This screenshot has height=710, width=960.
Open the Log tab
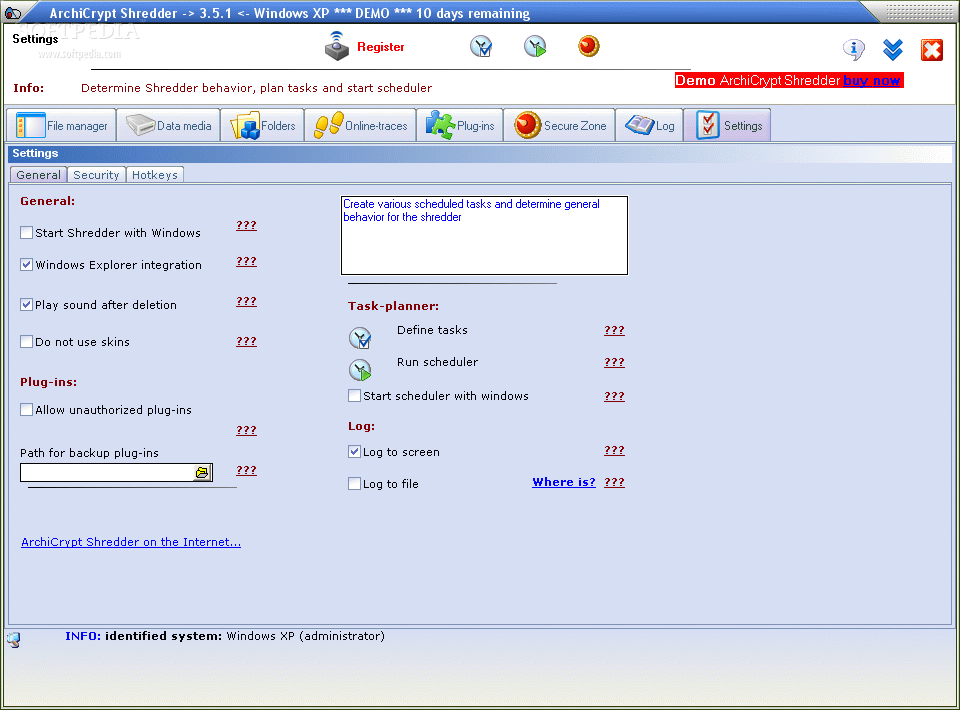point(650,125)
